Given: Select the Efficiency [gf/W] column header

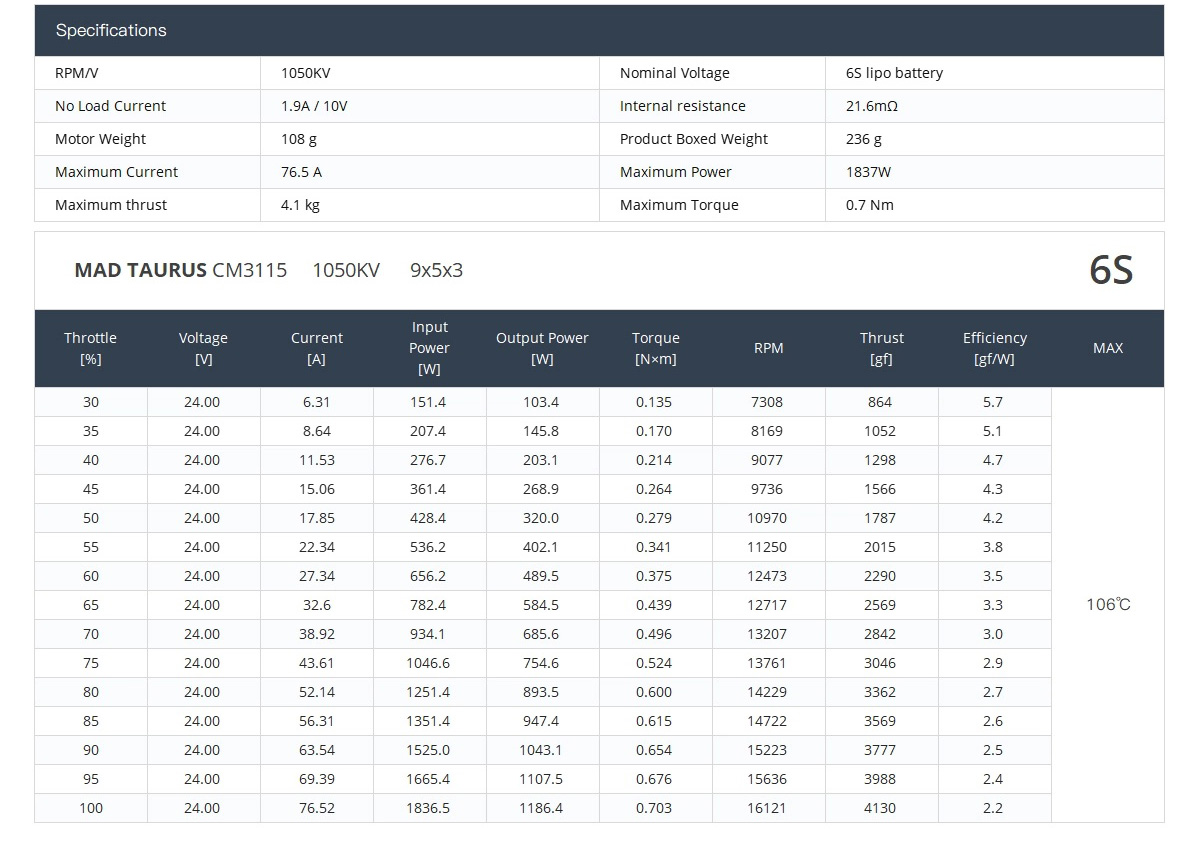Looking at the screenshot, I should (994, 348).
